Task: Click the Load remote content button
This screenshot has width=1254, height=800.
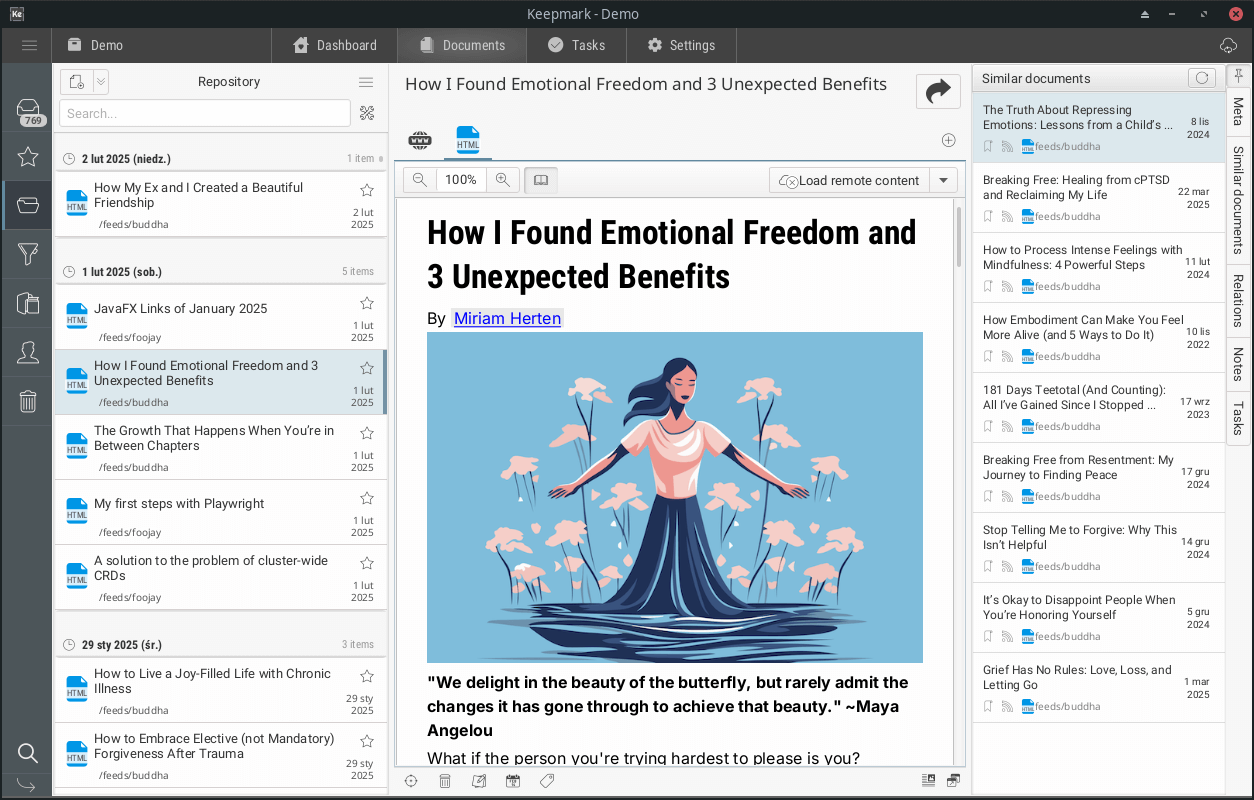Action: (849, 180)
